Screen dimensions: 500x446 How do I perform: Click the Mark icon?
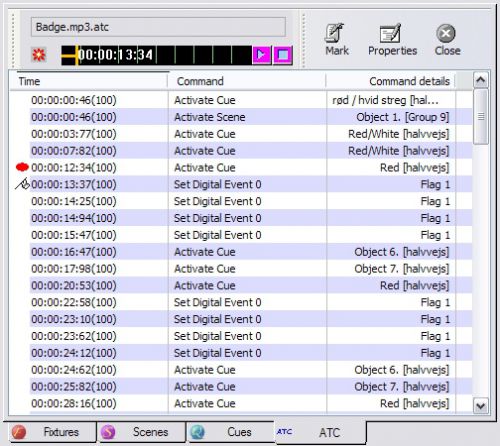[x=334, y=33]
